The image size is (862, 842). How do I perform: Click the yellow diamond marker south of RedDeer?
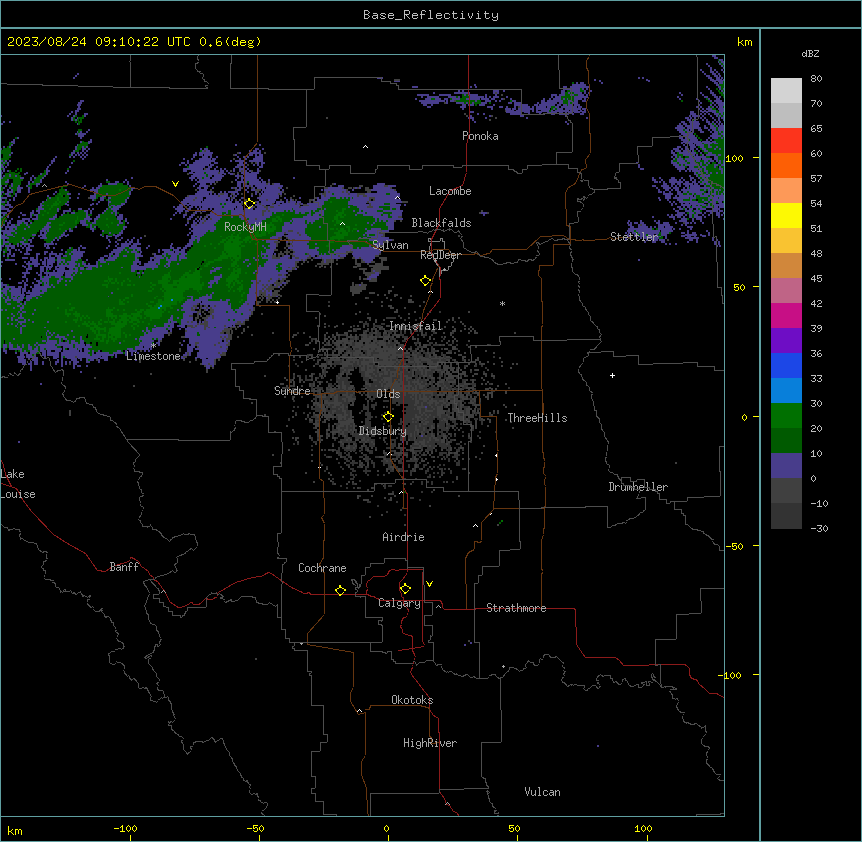point(425,281)
